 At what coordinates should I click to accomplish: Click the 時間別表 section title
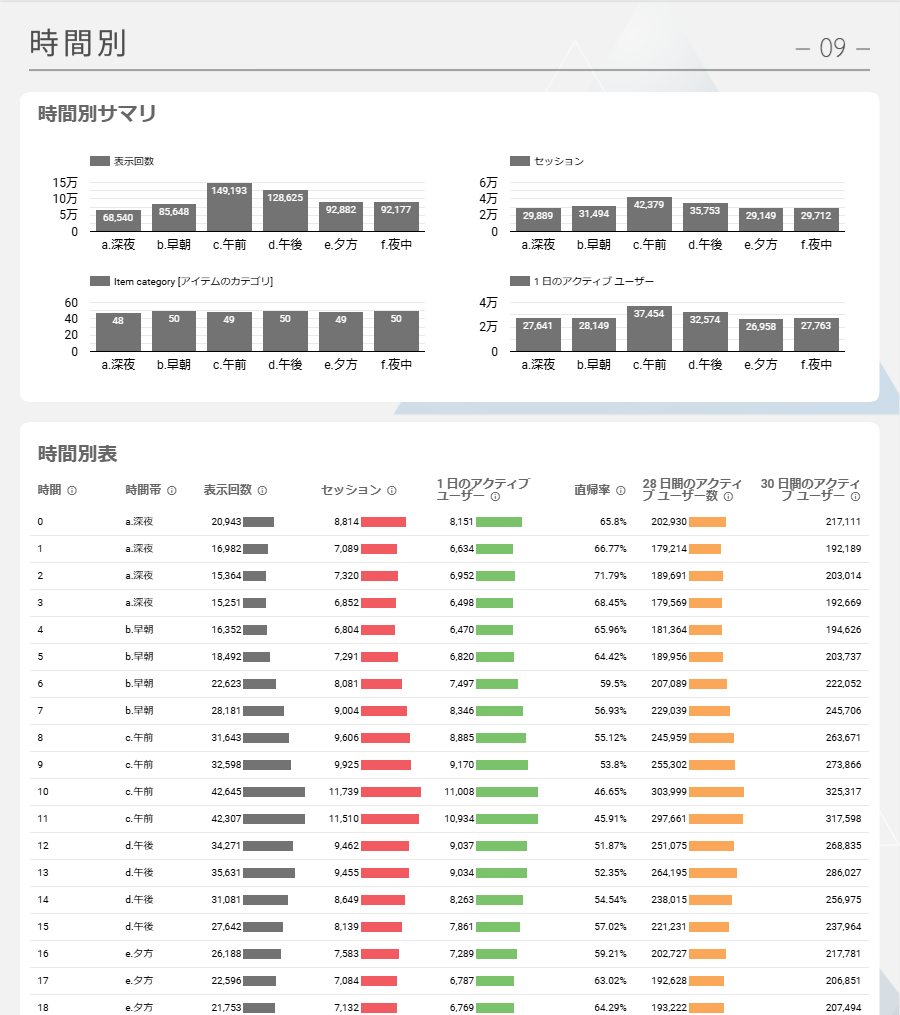78,454
